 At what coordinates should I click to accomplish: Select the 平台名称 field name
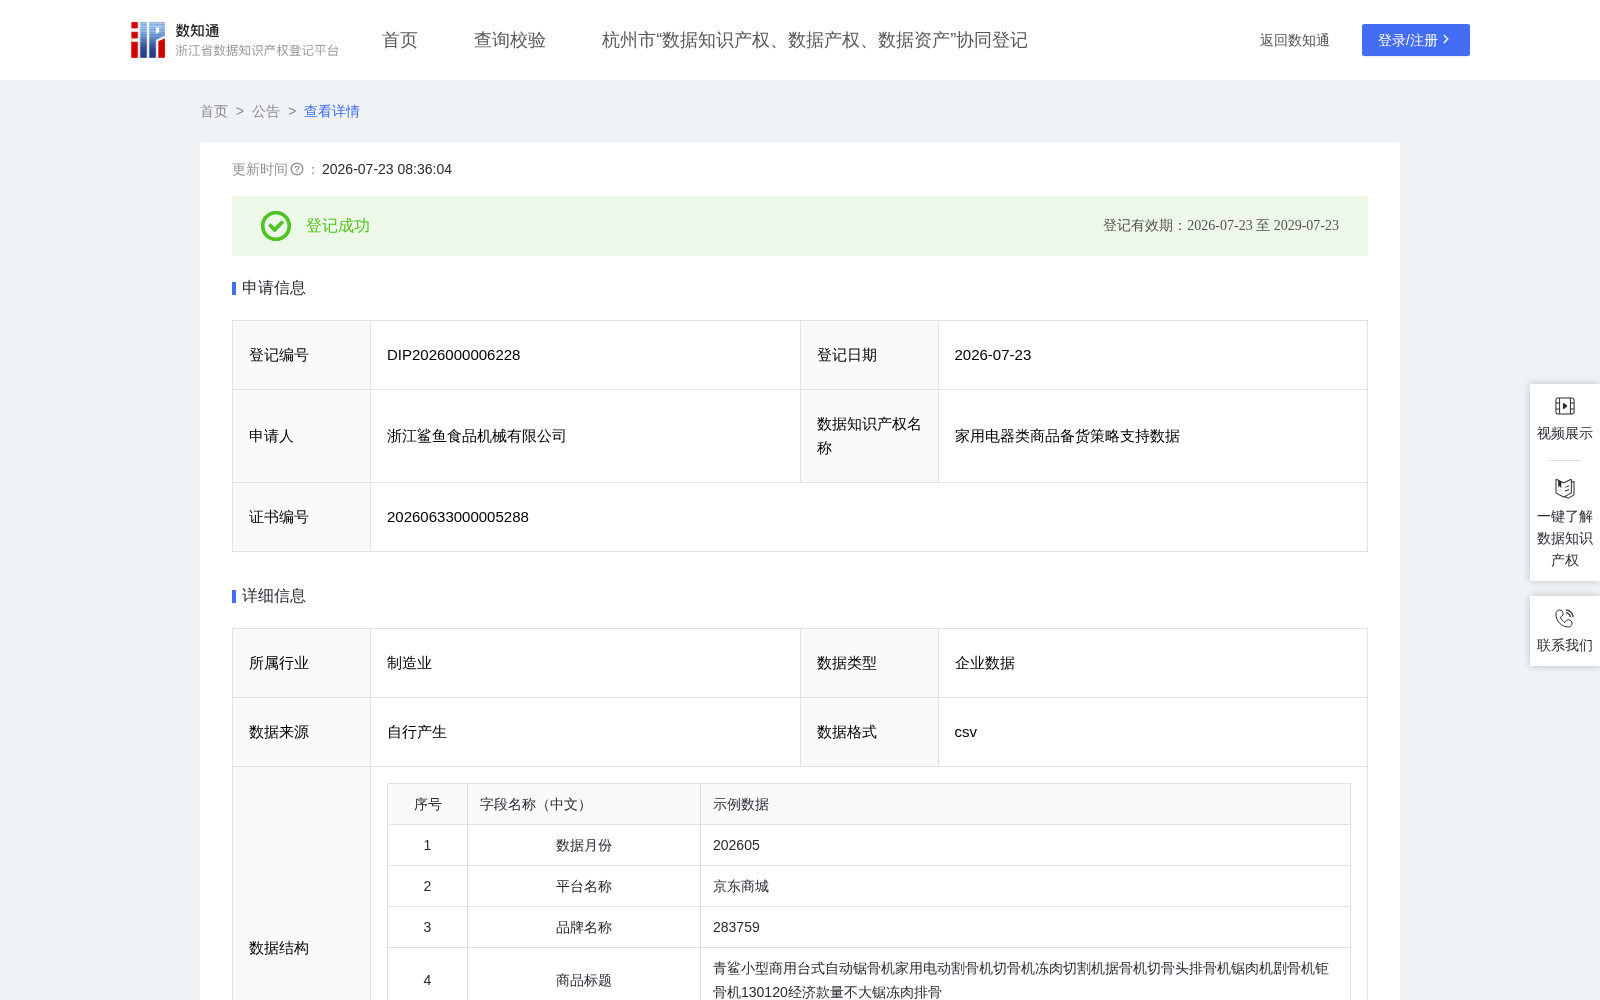tap(584, 886)
